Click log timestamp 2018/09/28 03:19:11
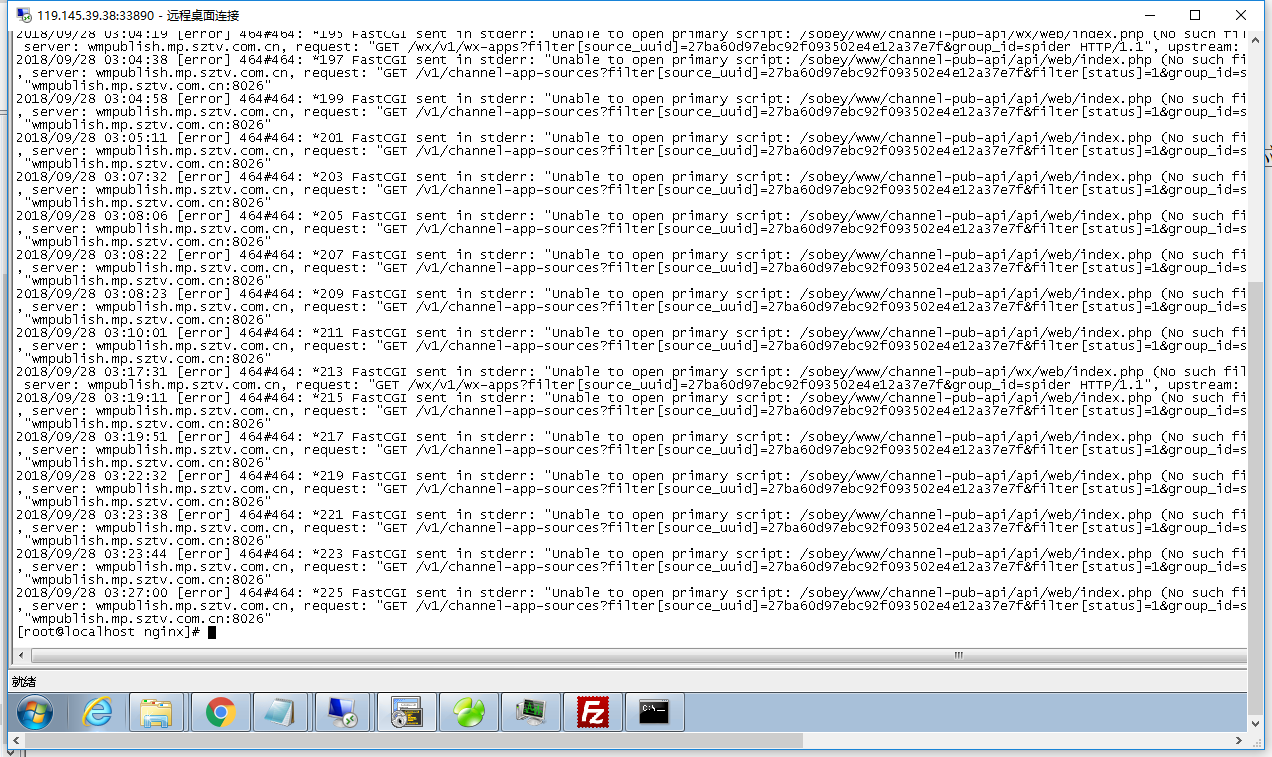 (91, 398)
